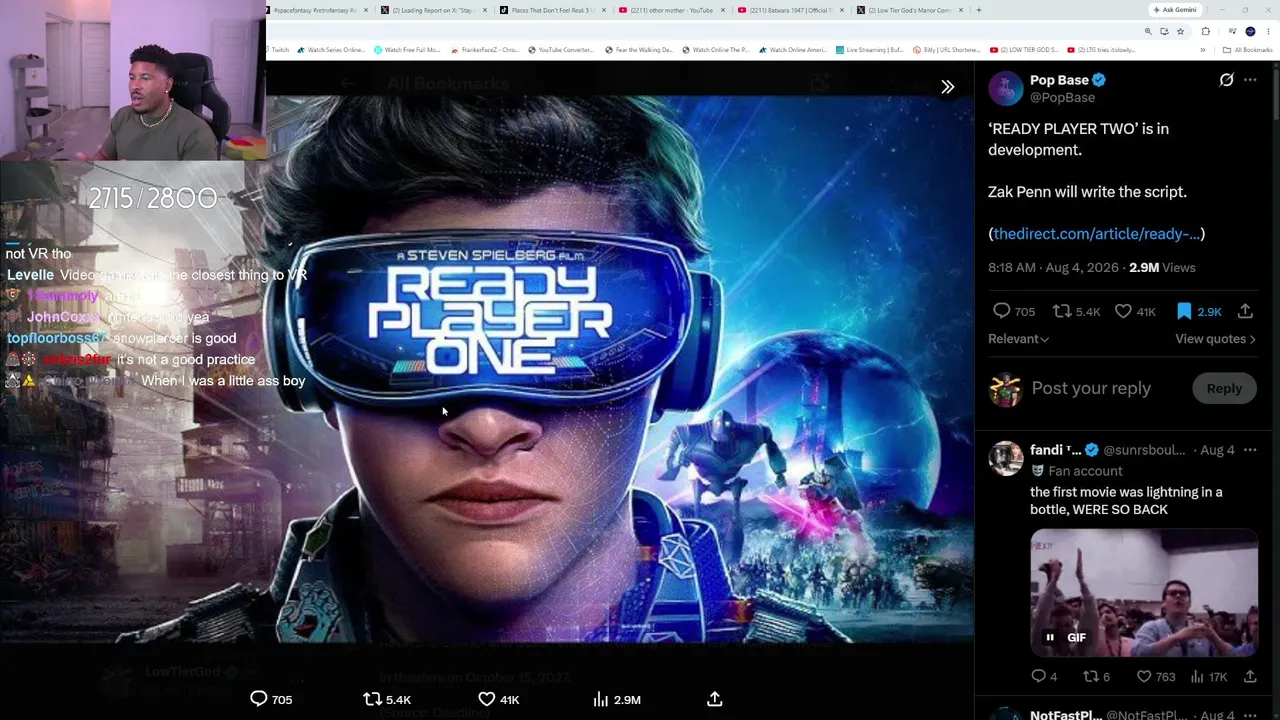This screenshot has width=1280, height=720.
Task: Open thedirect.com article link
Action: [1096, 234]
